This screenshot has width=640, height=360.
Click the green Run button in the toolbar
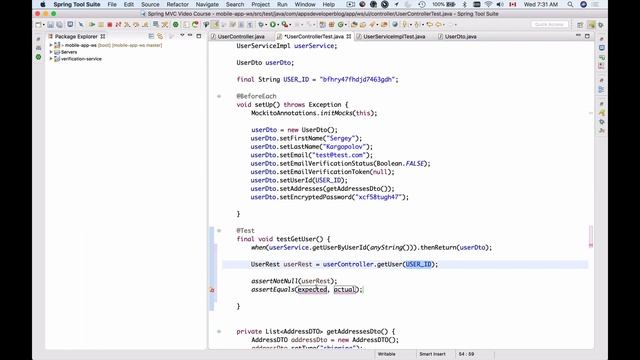[x=273, y=25]
